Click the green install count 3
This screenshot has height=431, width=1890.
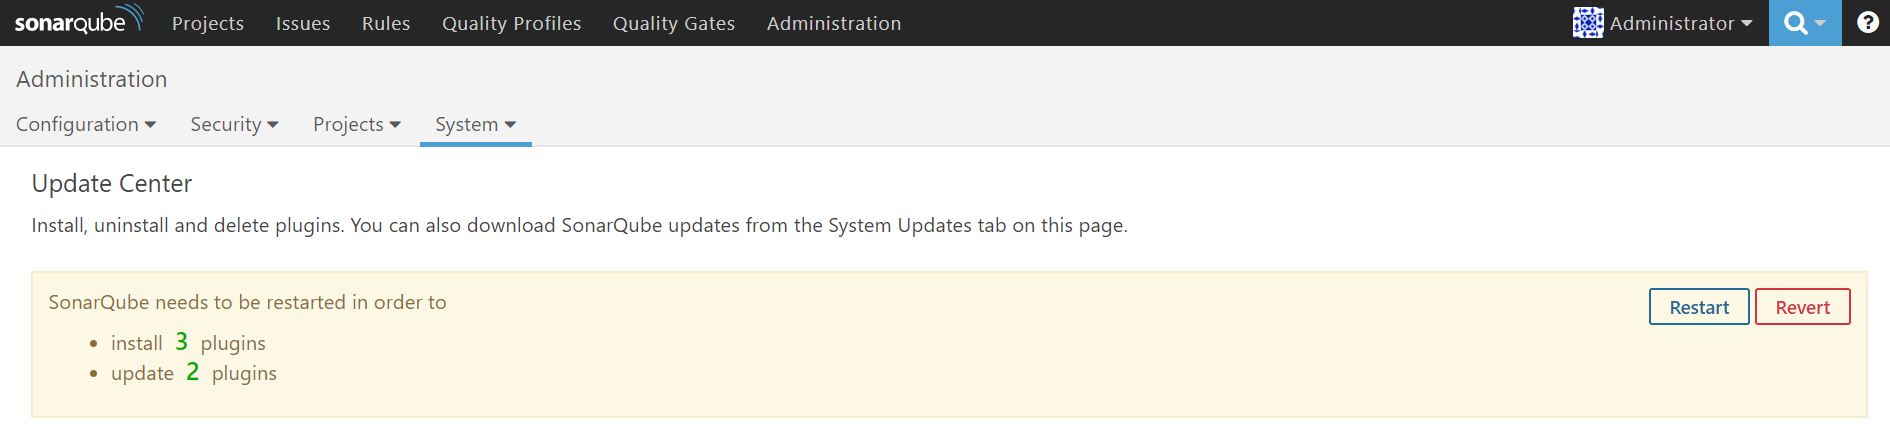pyautogui.click(x=181, y=342)
